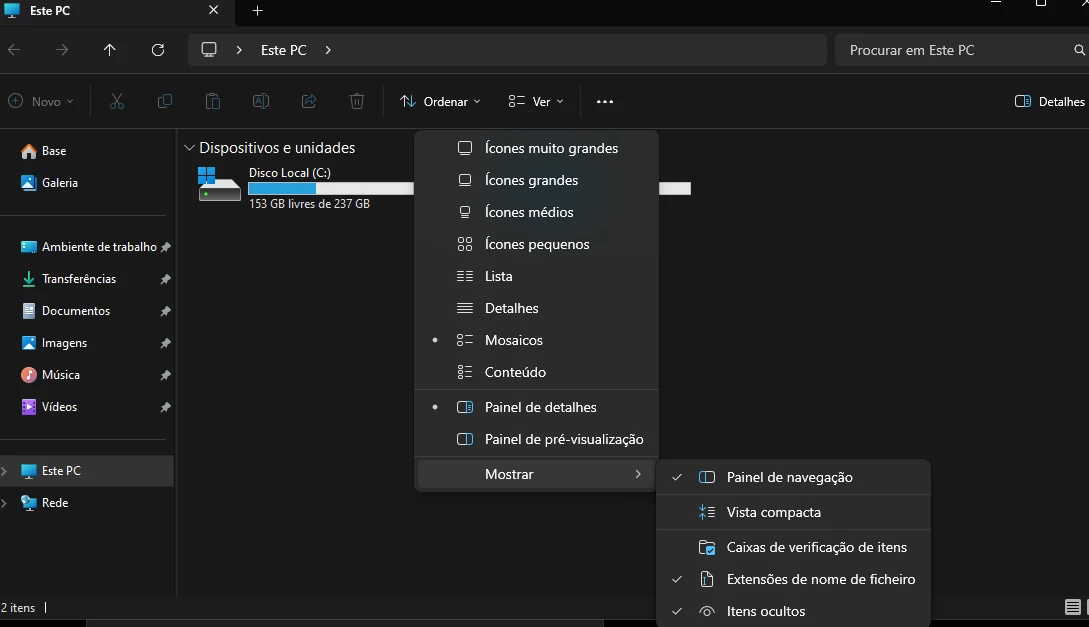Viewport: 1089px width, 627px height.
Task: Click the Paste clipboard icon
Action: [x=213, y=101]
